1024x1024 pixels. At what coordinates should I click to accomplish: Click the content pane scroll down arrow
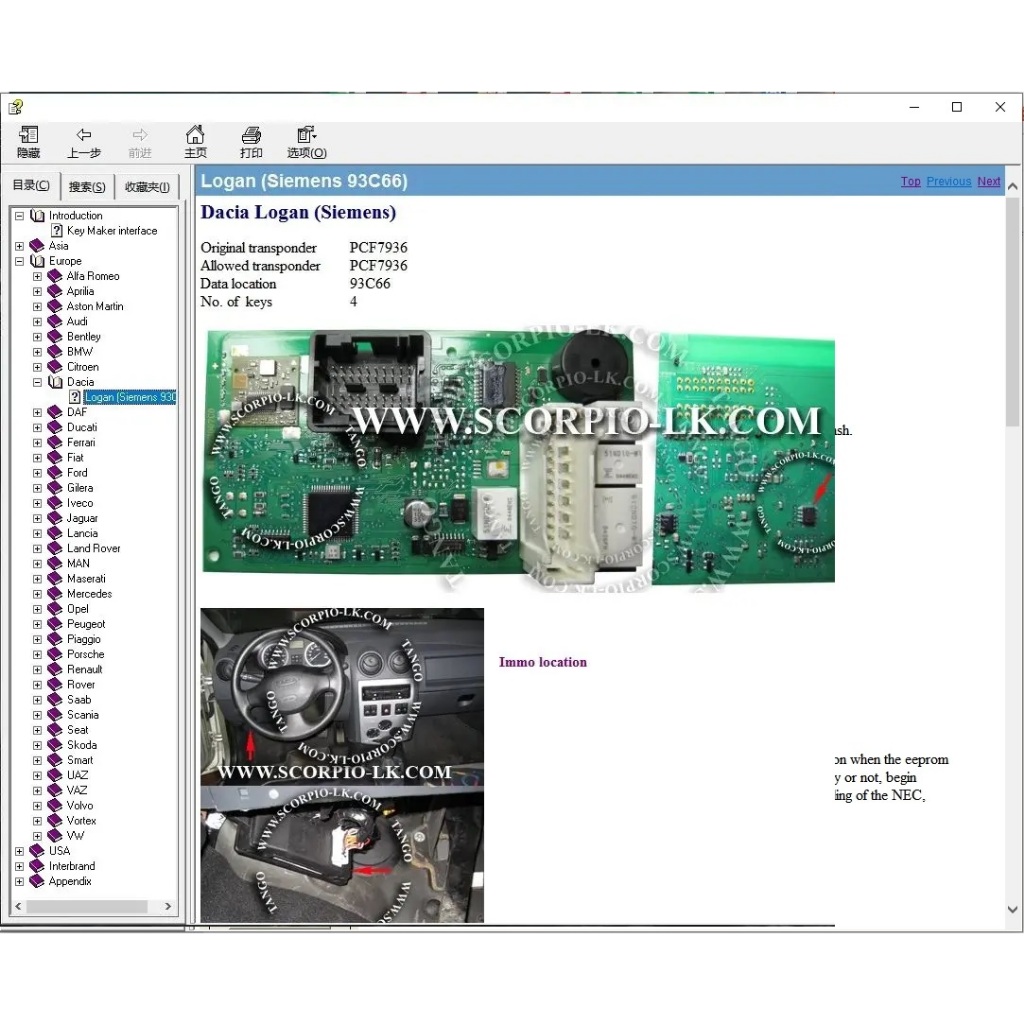tap(1012, 909)
